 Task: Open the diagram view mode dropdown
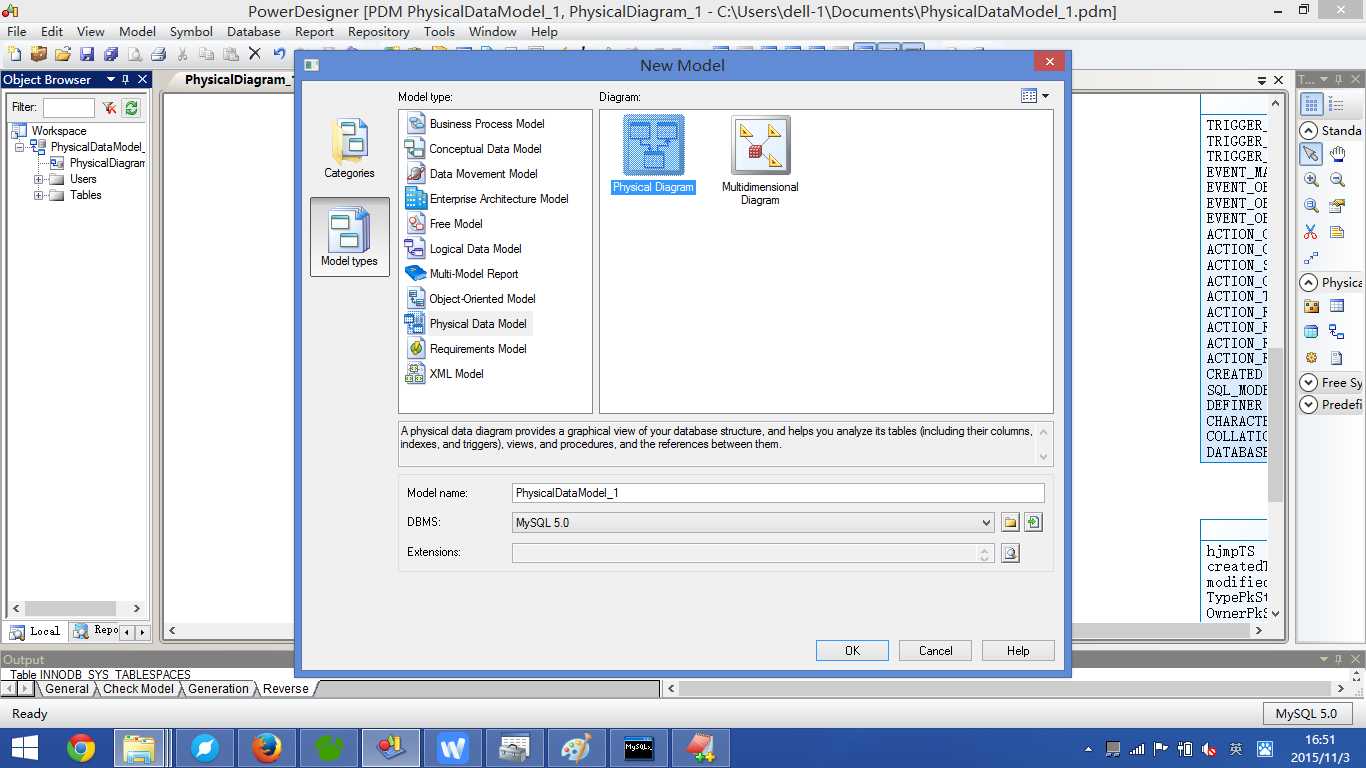point(1035,96)
